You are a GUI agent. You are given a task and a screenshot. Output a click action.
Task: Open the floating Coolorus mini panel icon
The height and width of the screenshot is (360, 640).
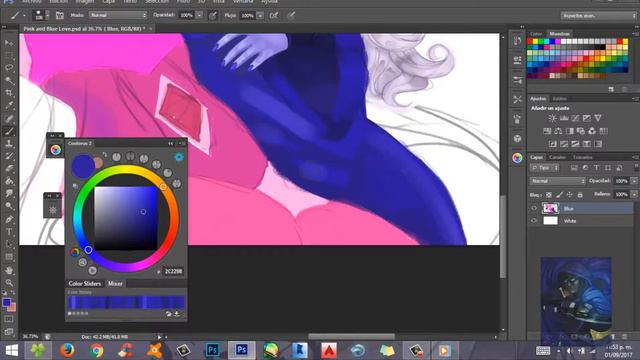[56, 149]
